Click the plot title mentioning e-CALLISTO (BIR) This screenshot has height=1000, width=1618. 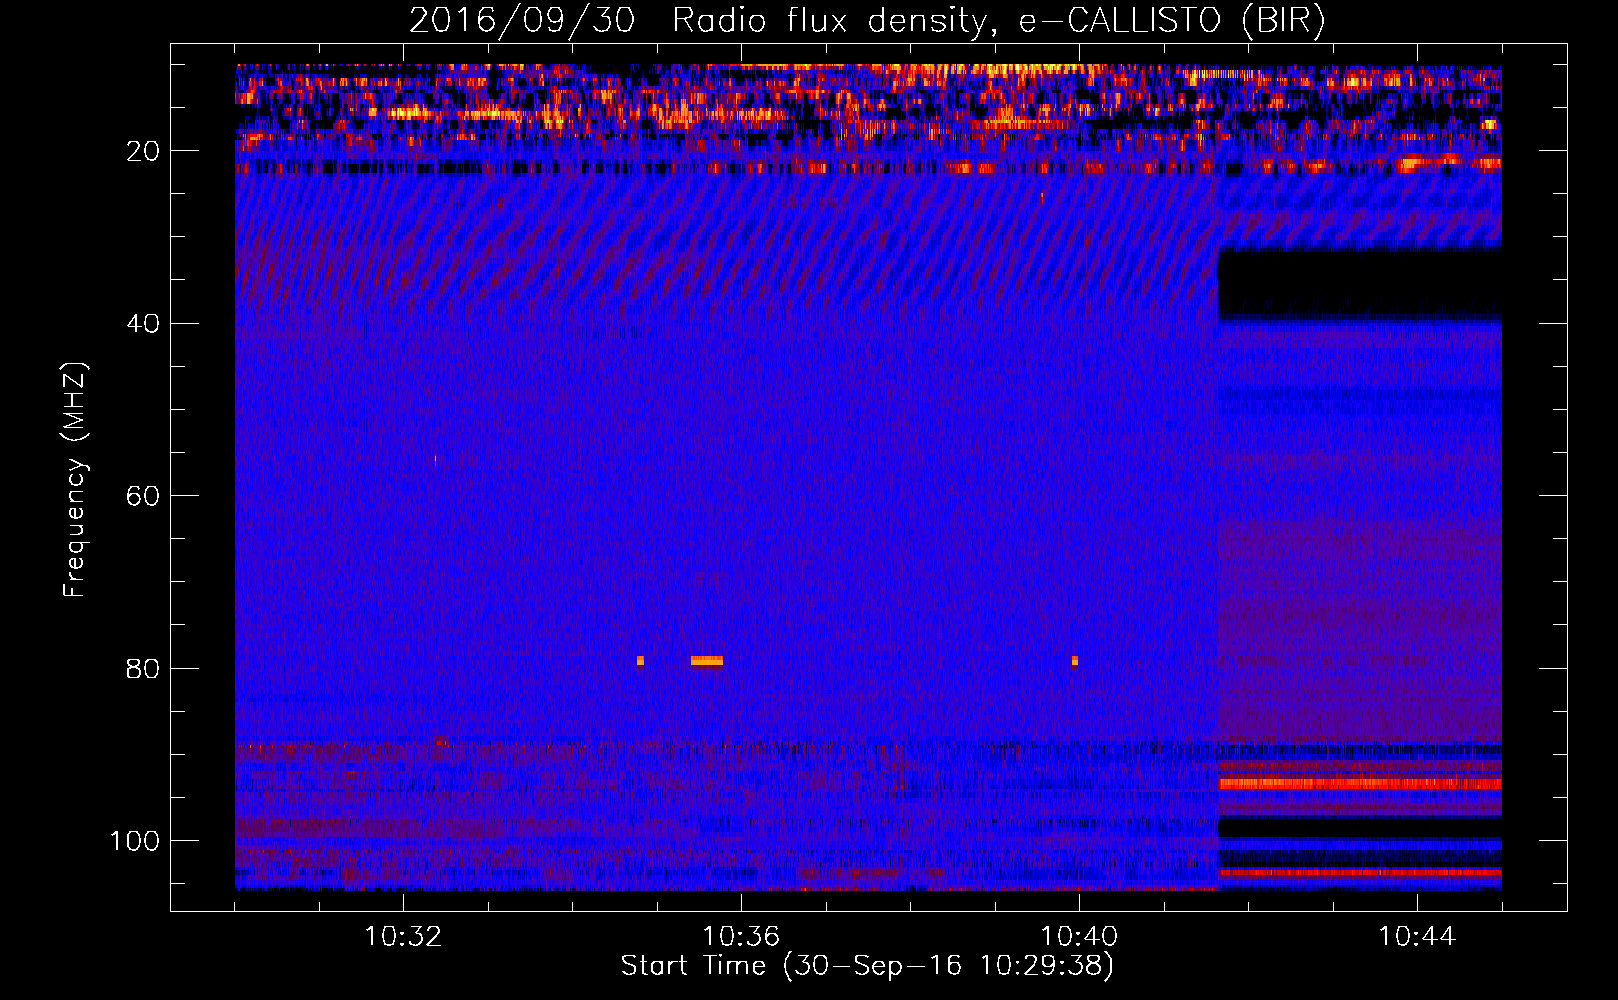[867, 20]
